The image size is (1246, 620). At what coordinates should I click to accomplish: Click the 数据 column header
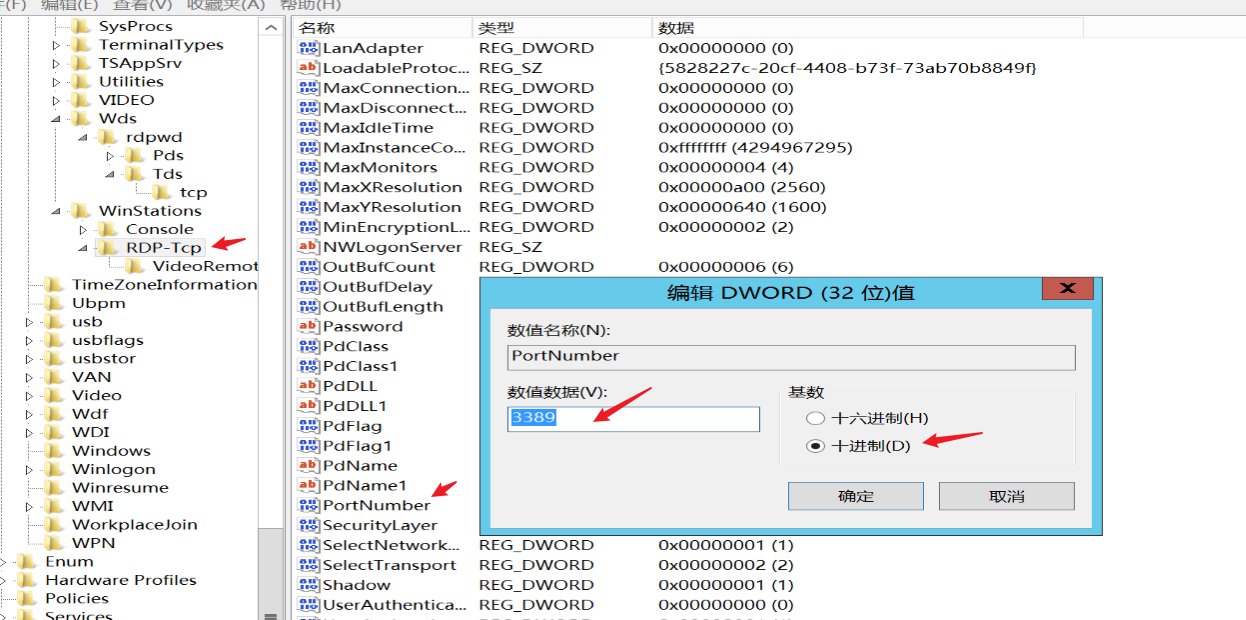tap(867, 28)
